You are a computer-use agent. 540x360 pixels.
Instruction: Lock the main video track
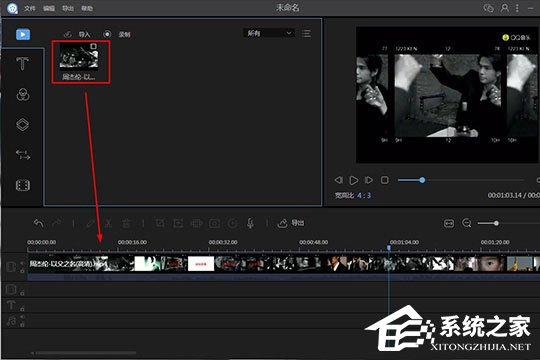pos(22,271)
